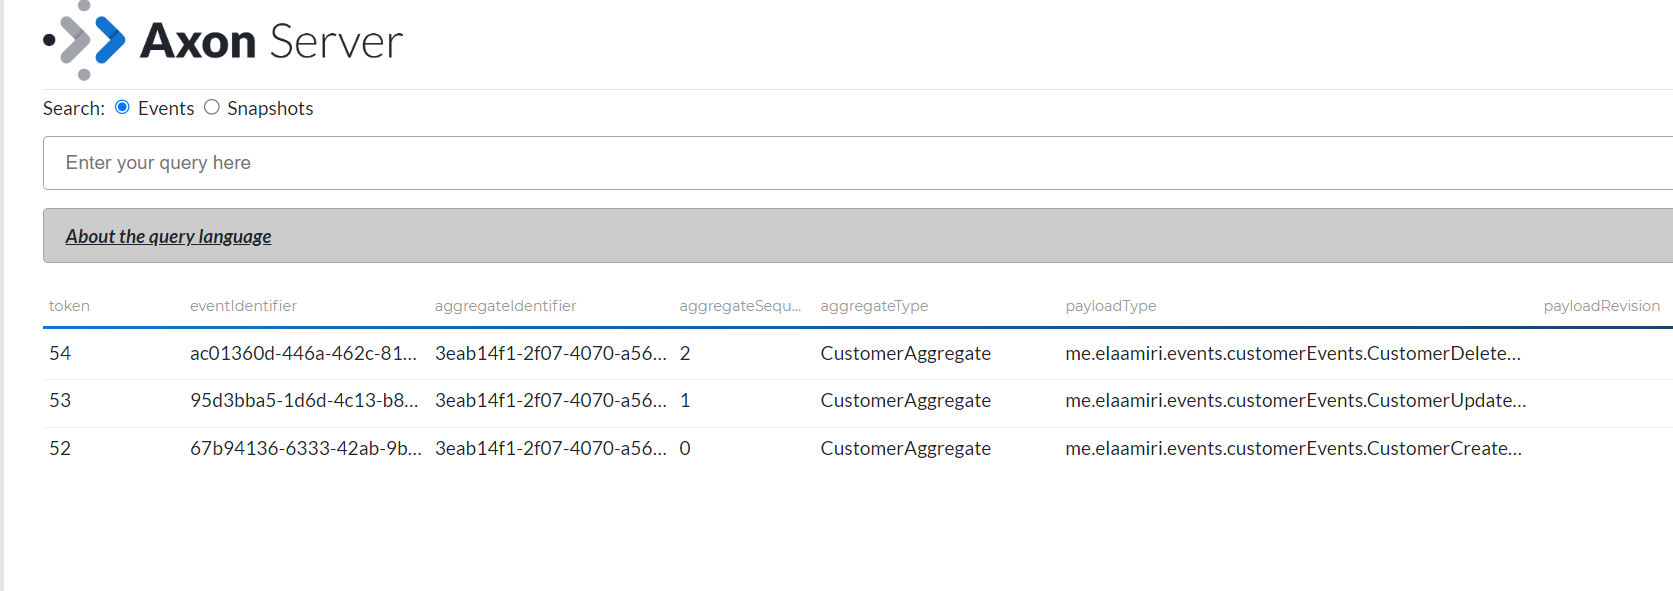This screenshot has height=591, width=1673.
Task: Click aggregate identifier in token 52 row
Action: click(551, 448)
